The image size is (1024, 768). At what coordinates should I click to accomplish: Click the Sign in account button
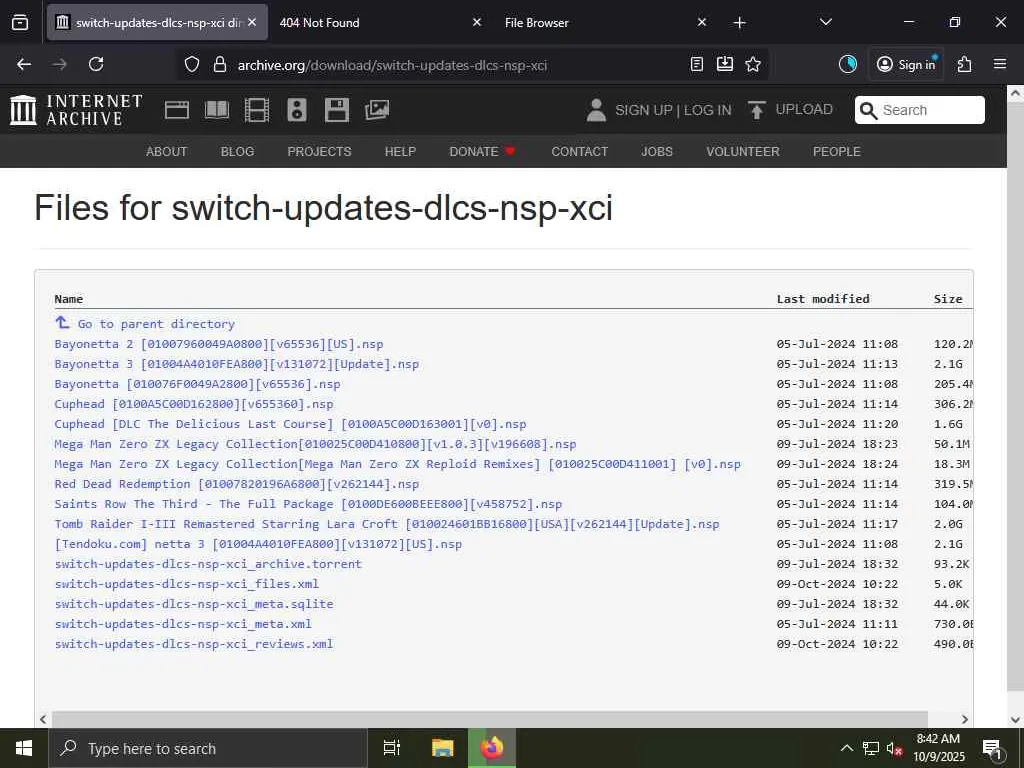pyautogui.click(x=906, y=64)
